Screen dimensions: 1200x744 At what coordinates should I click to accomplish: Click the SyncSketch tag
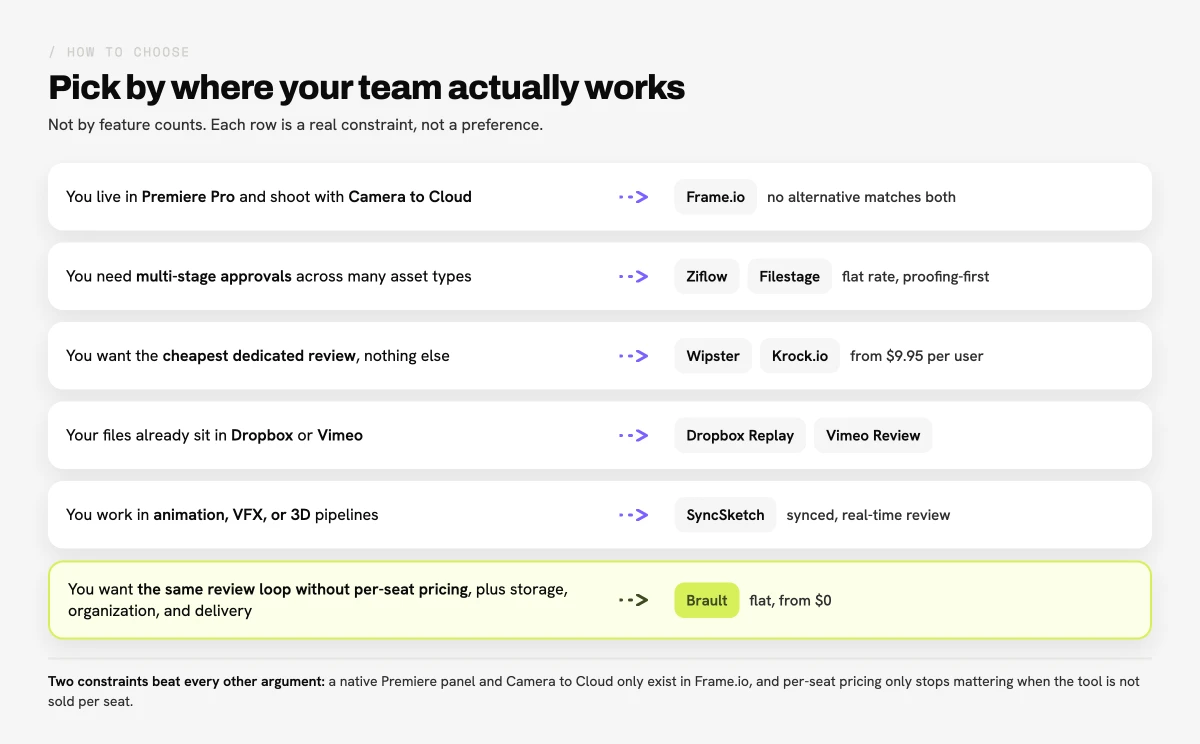coord(725,515)
